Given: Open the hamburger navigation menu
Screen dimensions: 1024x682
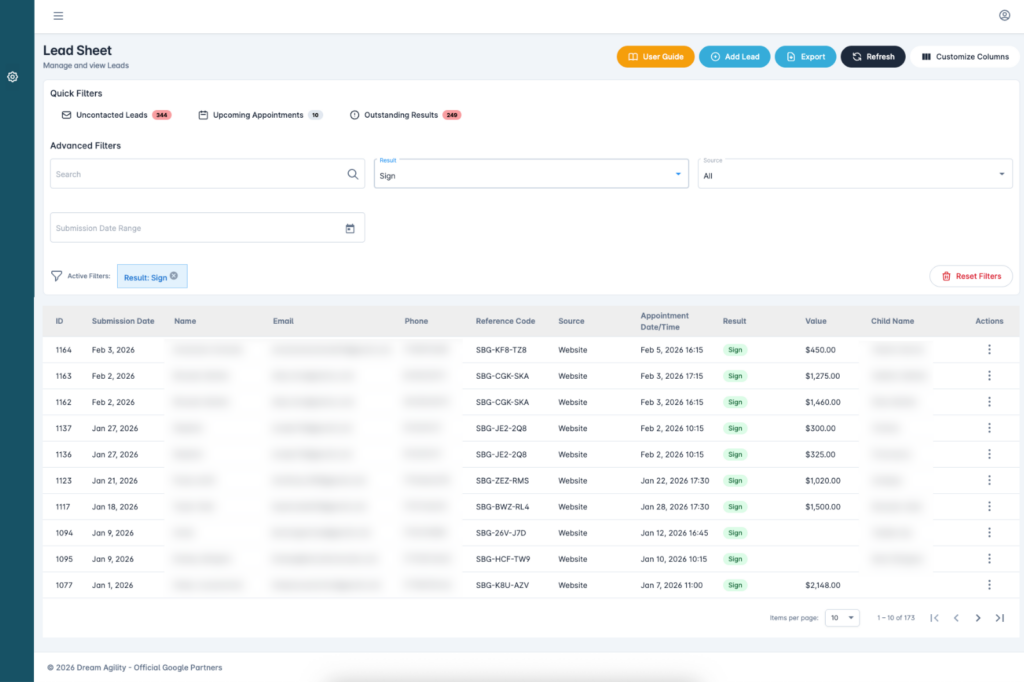Looking at the screenshot, I should (58, 16).
